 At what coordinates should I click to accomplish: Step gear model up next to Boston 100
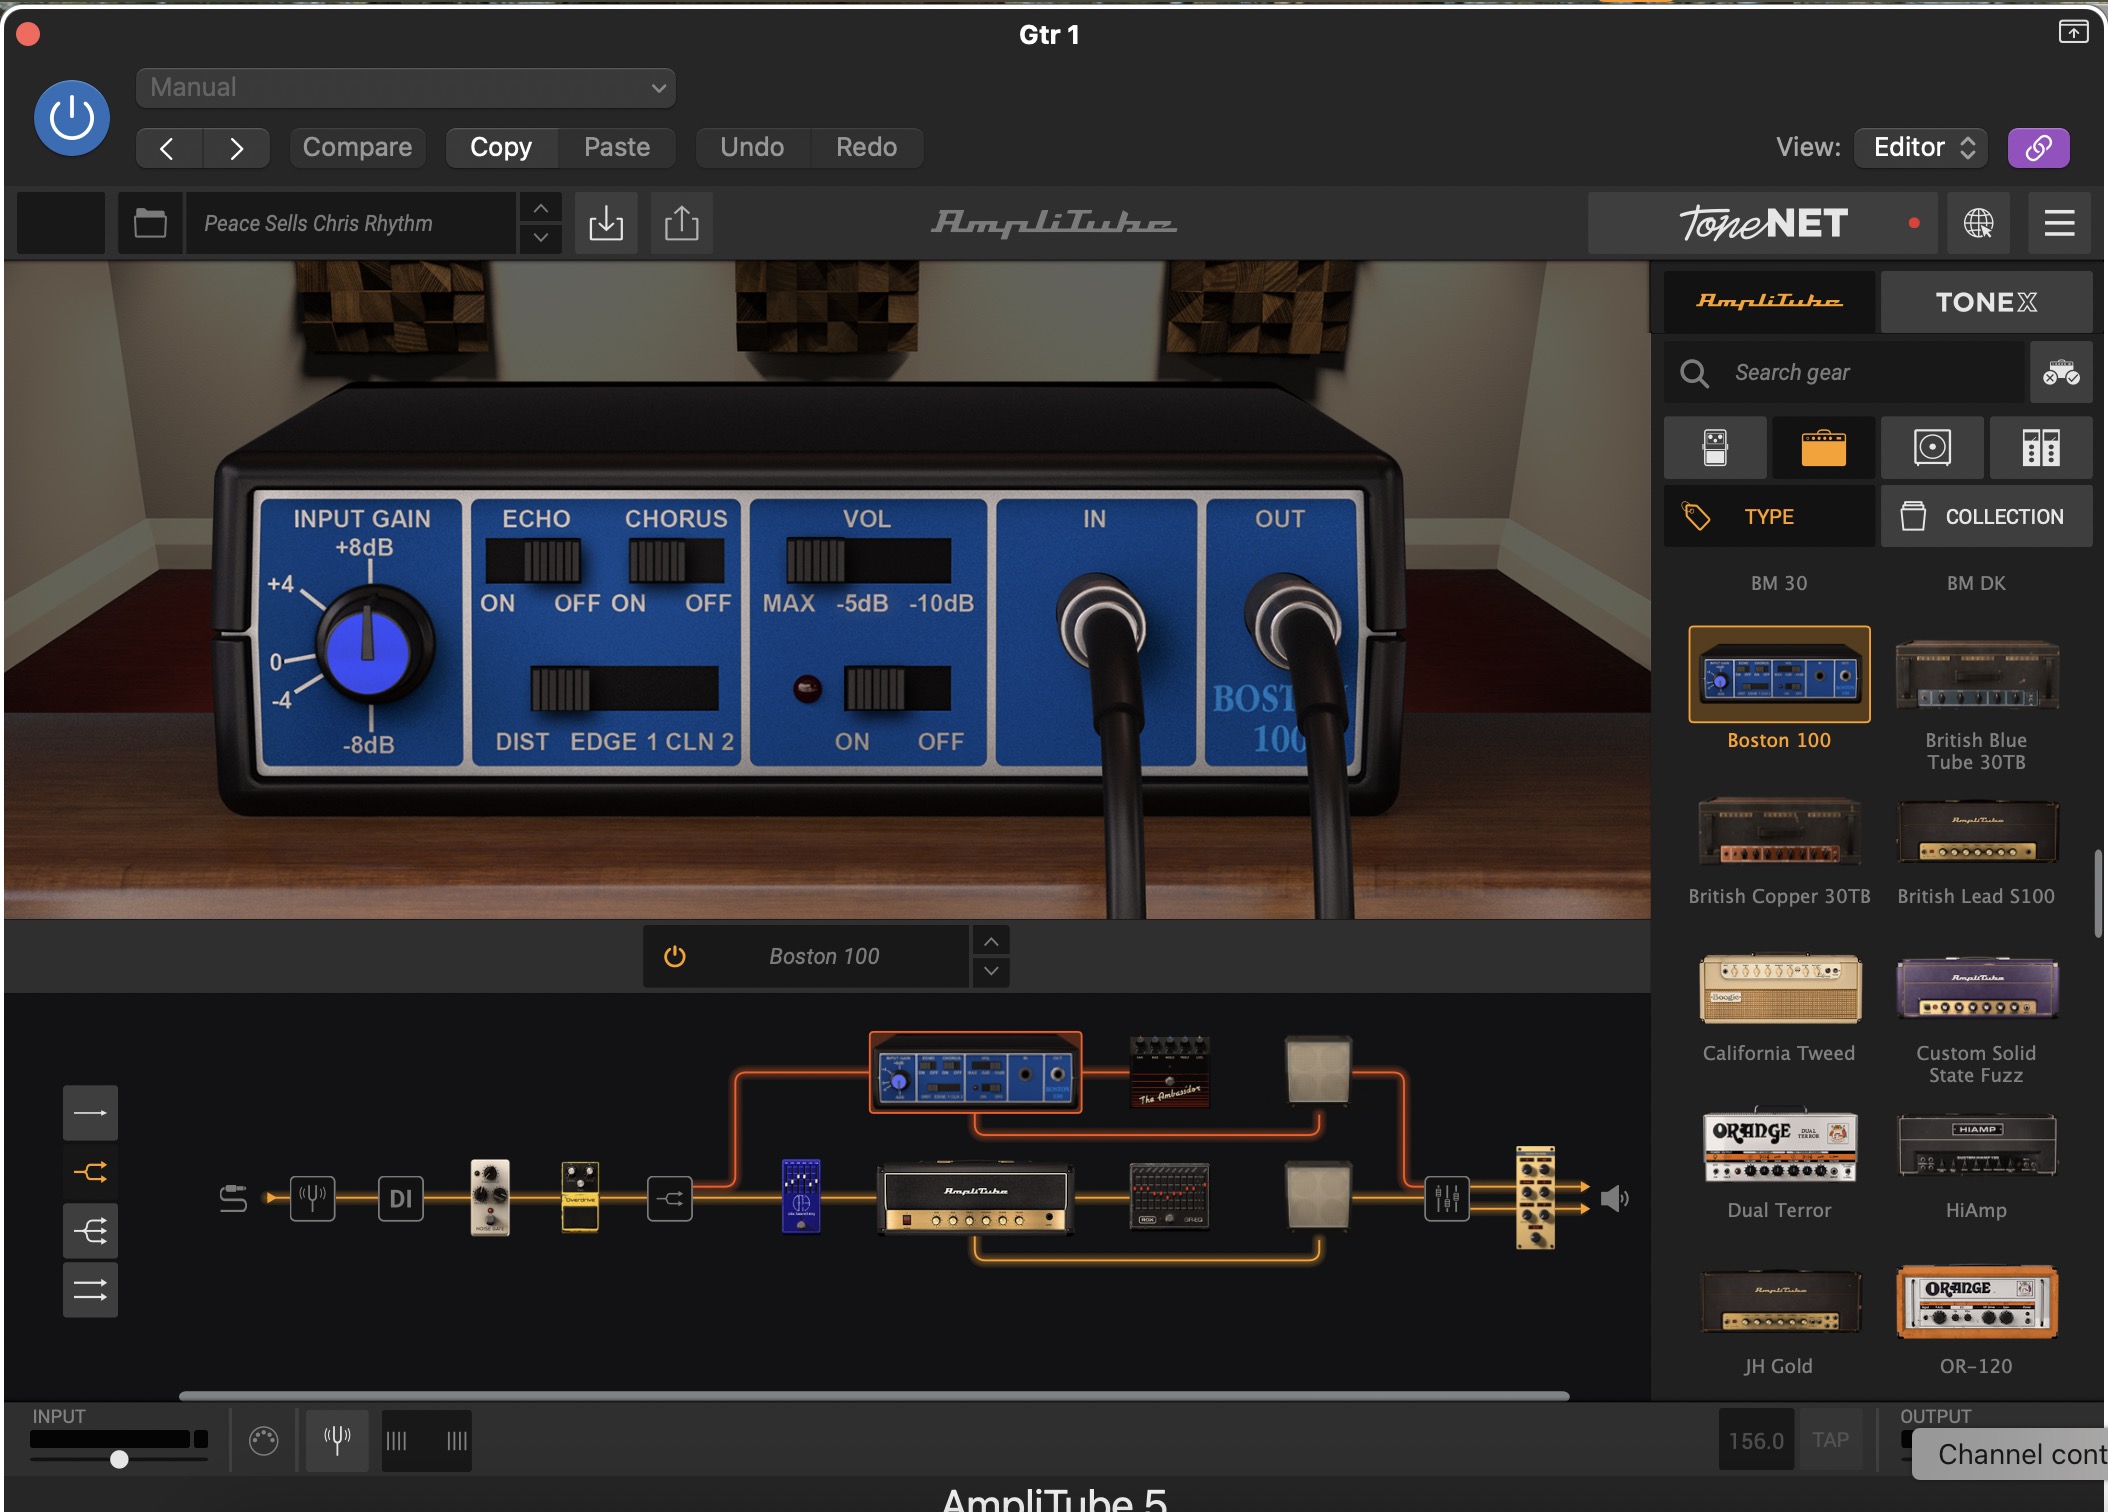pos(990,941)
